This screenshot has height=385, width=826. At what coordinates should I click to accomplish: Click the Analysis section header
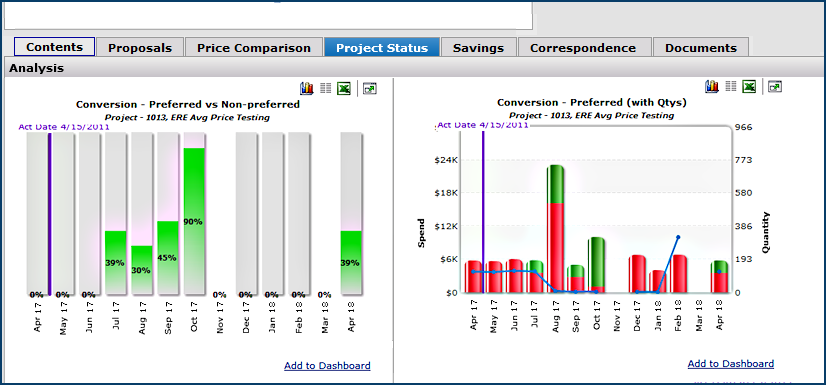(x=37, y=68)
